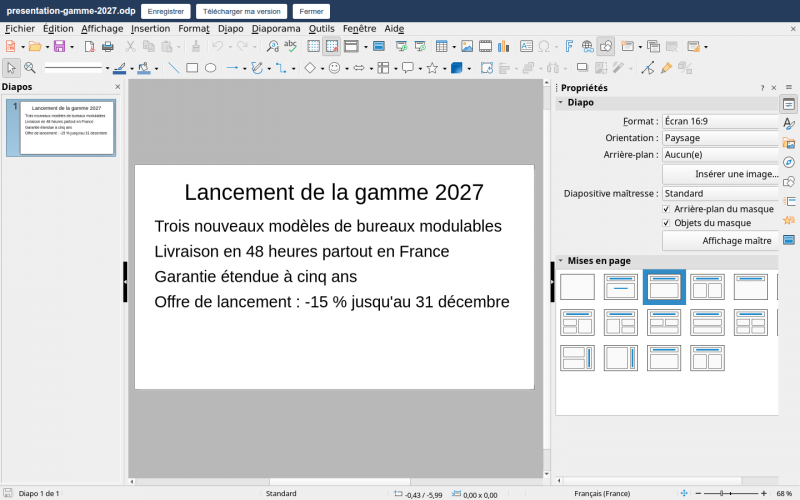Insert hyperlink icon

coord(587,46)
